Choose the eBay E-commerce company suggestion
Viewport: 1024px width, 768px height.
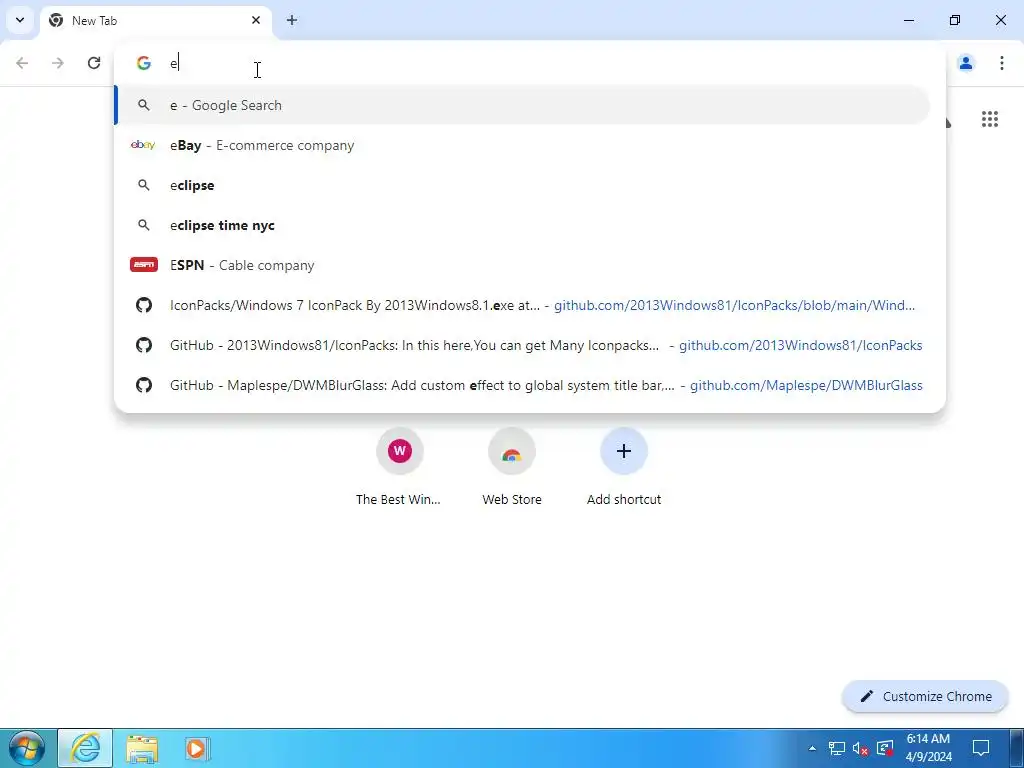[522, 145]
